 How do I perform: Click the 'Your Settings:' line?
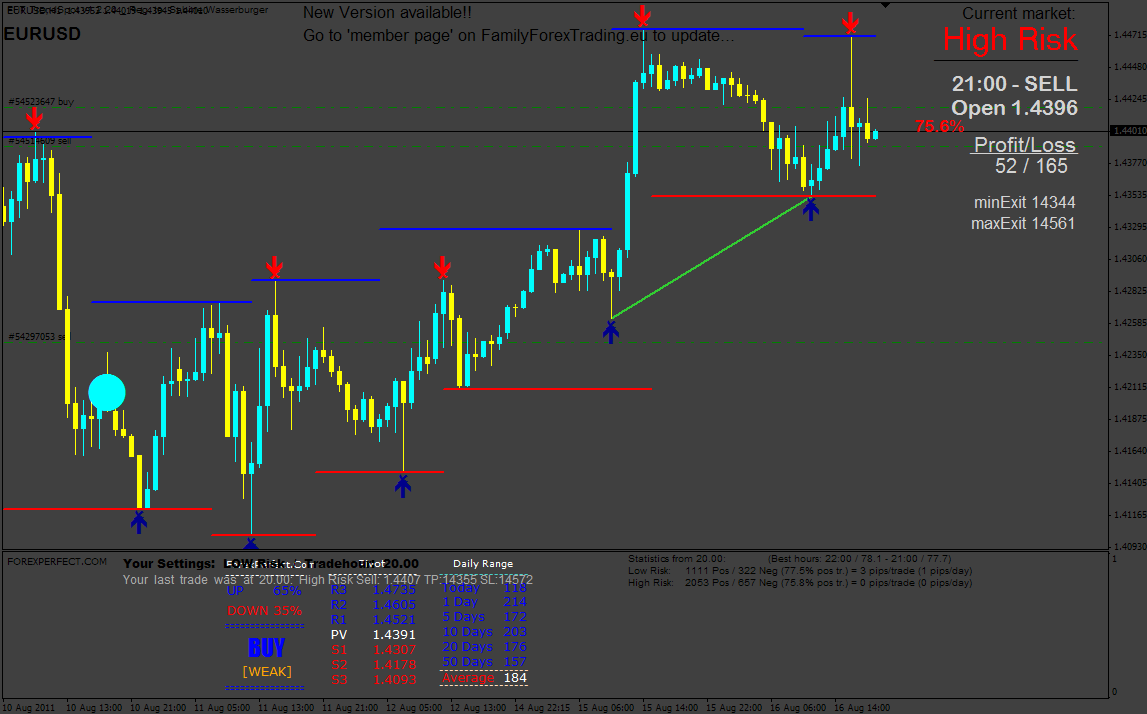(x=271, y=564)
